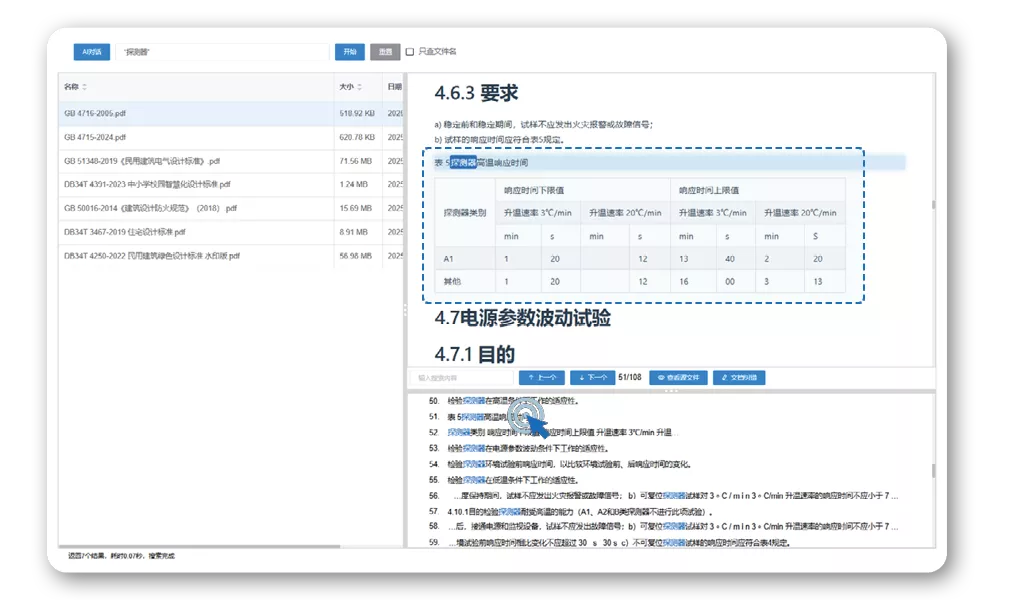Click the splitter handle between file list and preview
1024x600 pixels.
click(405, 310)
